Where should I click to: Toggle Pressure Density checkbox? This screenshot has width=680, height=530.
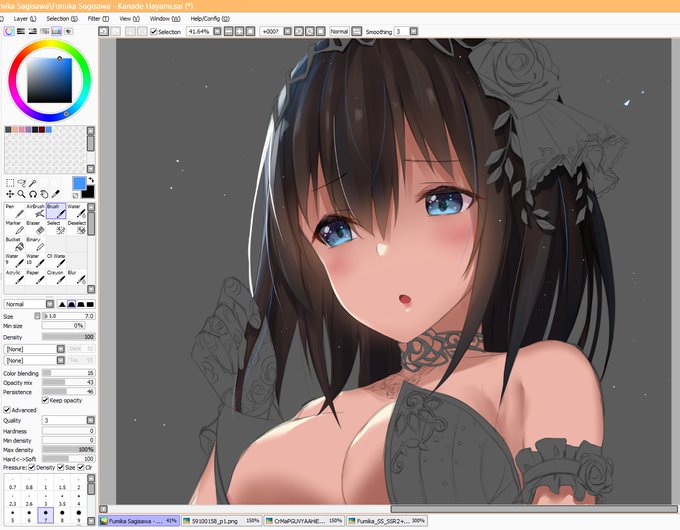coord(32,468)
